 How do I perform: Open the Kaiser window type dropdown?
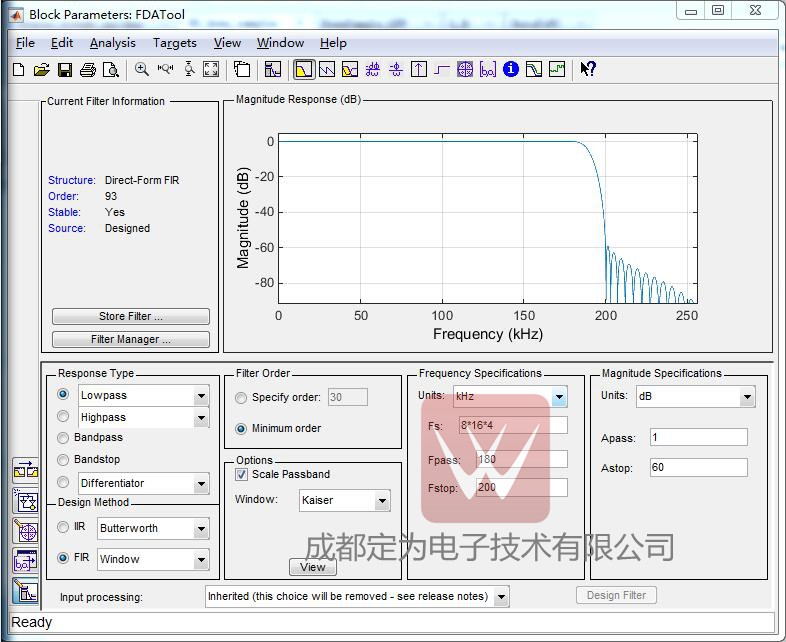382,501
